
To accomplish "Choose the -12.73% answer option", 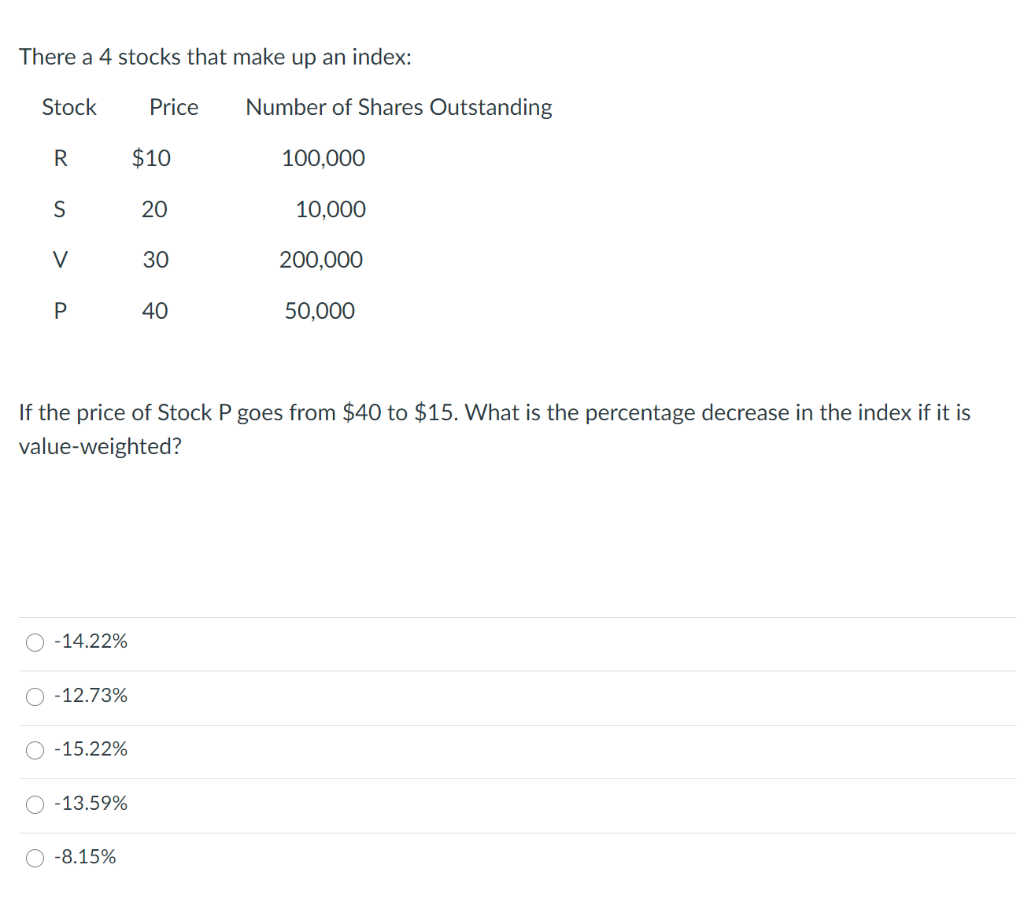I will click(35, 696).
